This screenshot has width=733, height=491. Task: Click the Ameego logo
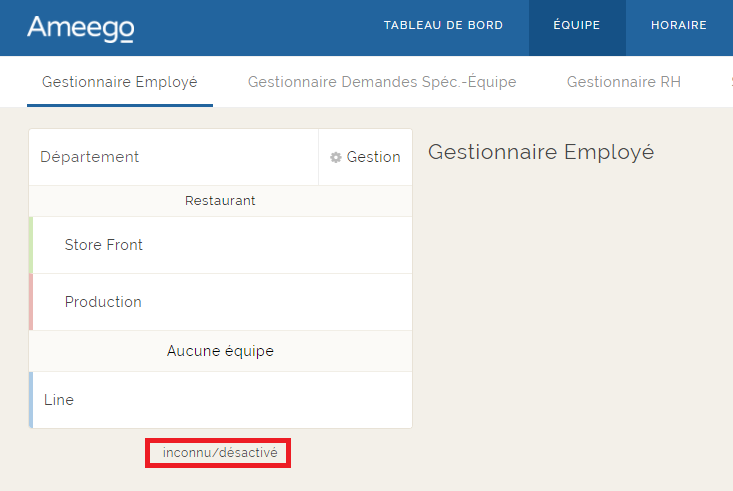[80, 28]
